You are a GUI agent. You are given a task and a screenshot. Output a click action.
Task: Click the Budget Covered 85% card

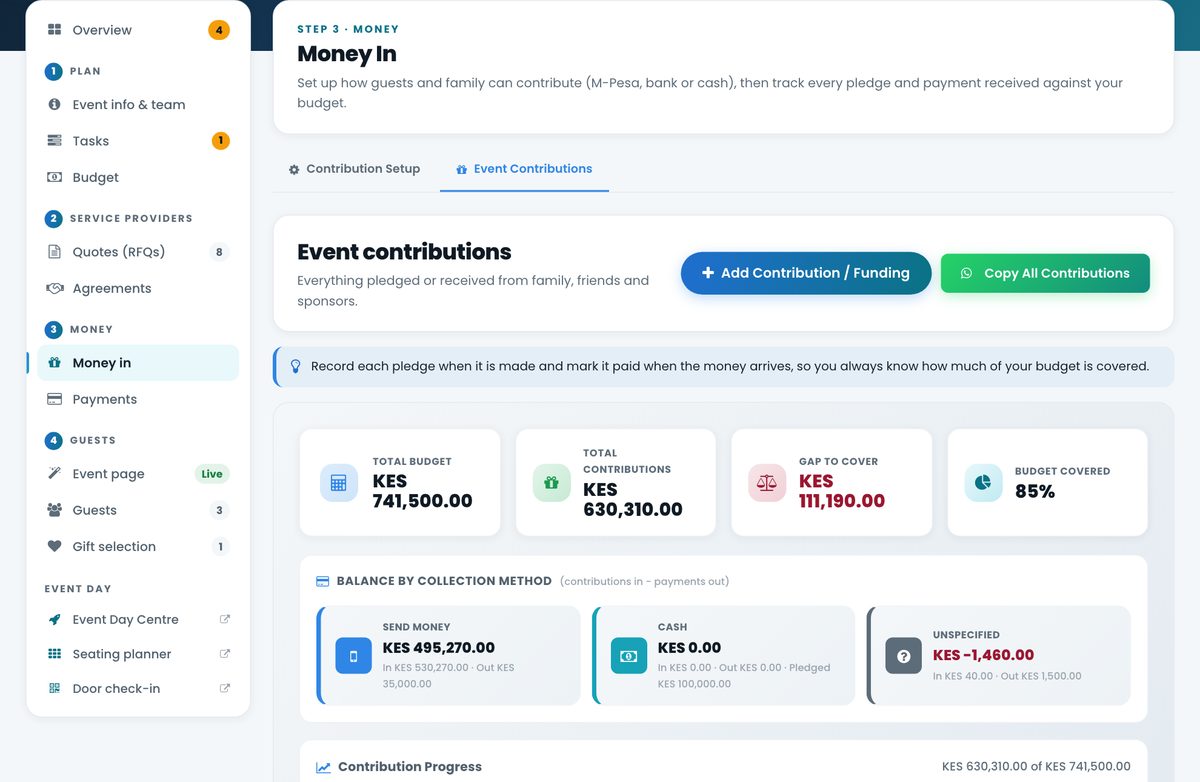(x=1048, y=482)
